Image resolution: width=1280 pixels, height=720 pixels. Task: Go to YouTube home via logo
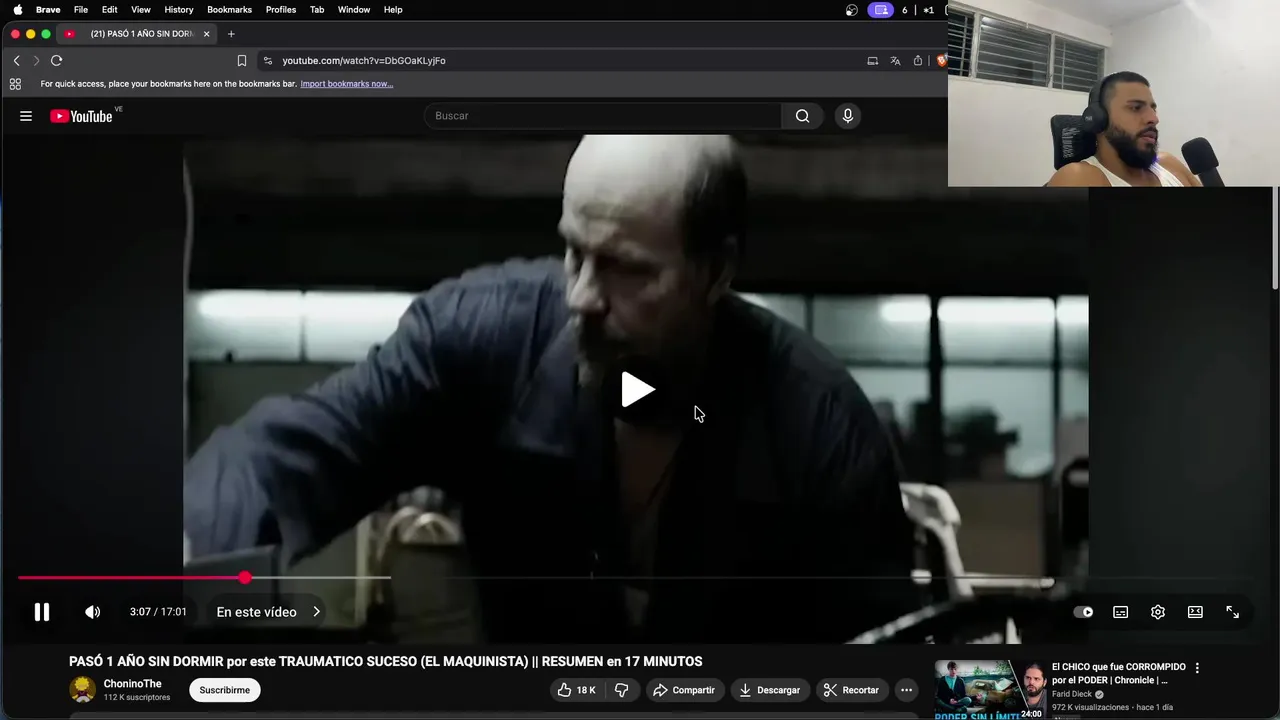tap(81, 116)
